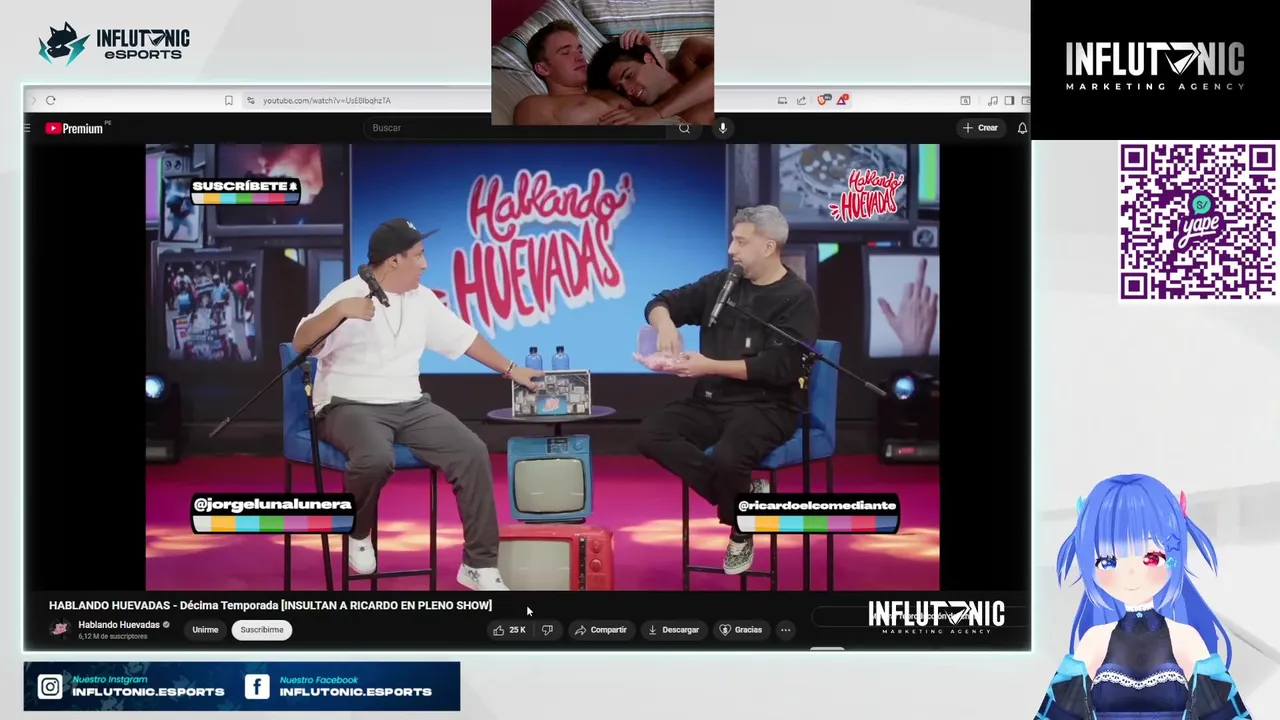The width and height of the screenshot is (1280, 720).
Task: Click the search magnifier button
Action: (684, 128)
